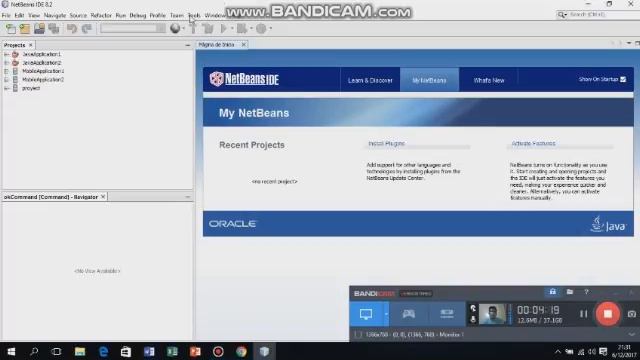Stop the Bandicam recording with red button

coord(608,314)
